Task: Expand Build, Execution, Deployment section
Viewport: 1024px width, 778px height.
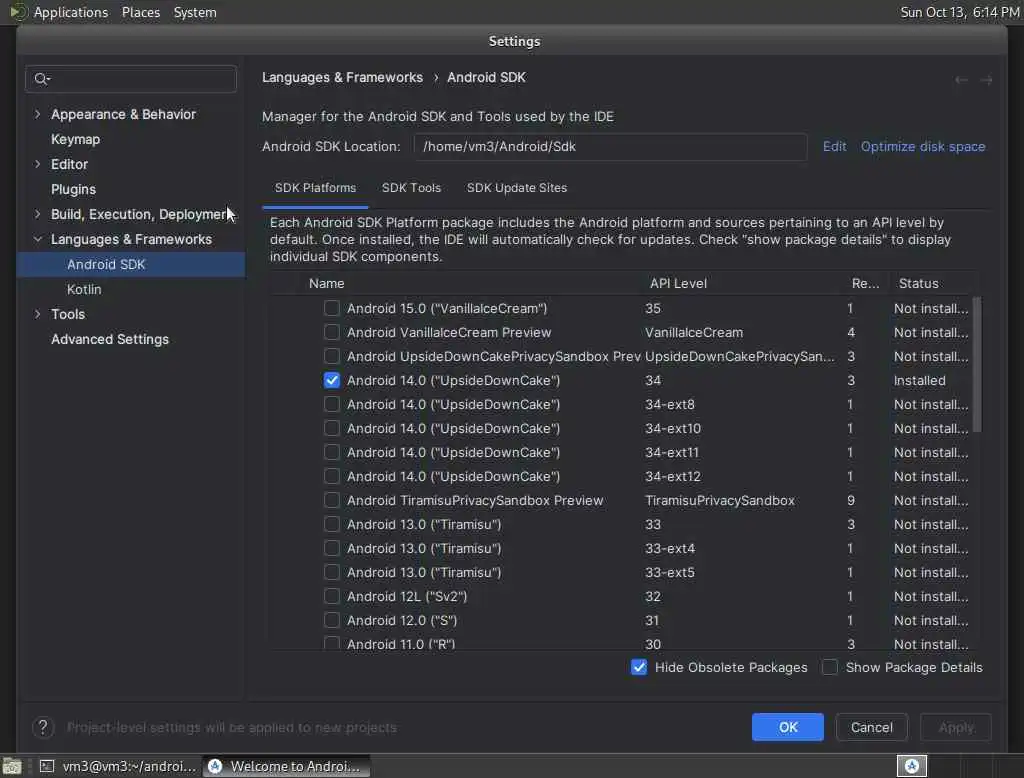Action: tap(37, 214)
